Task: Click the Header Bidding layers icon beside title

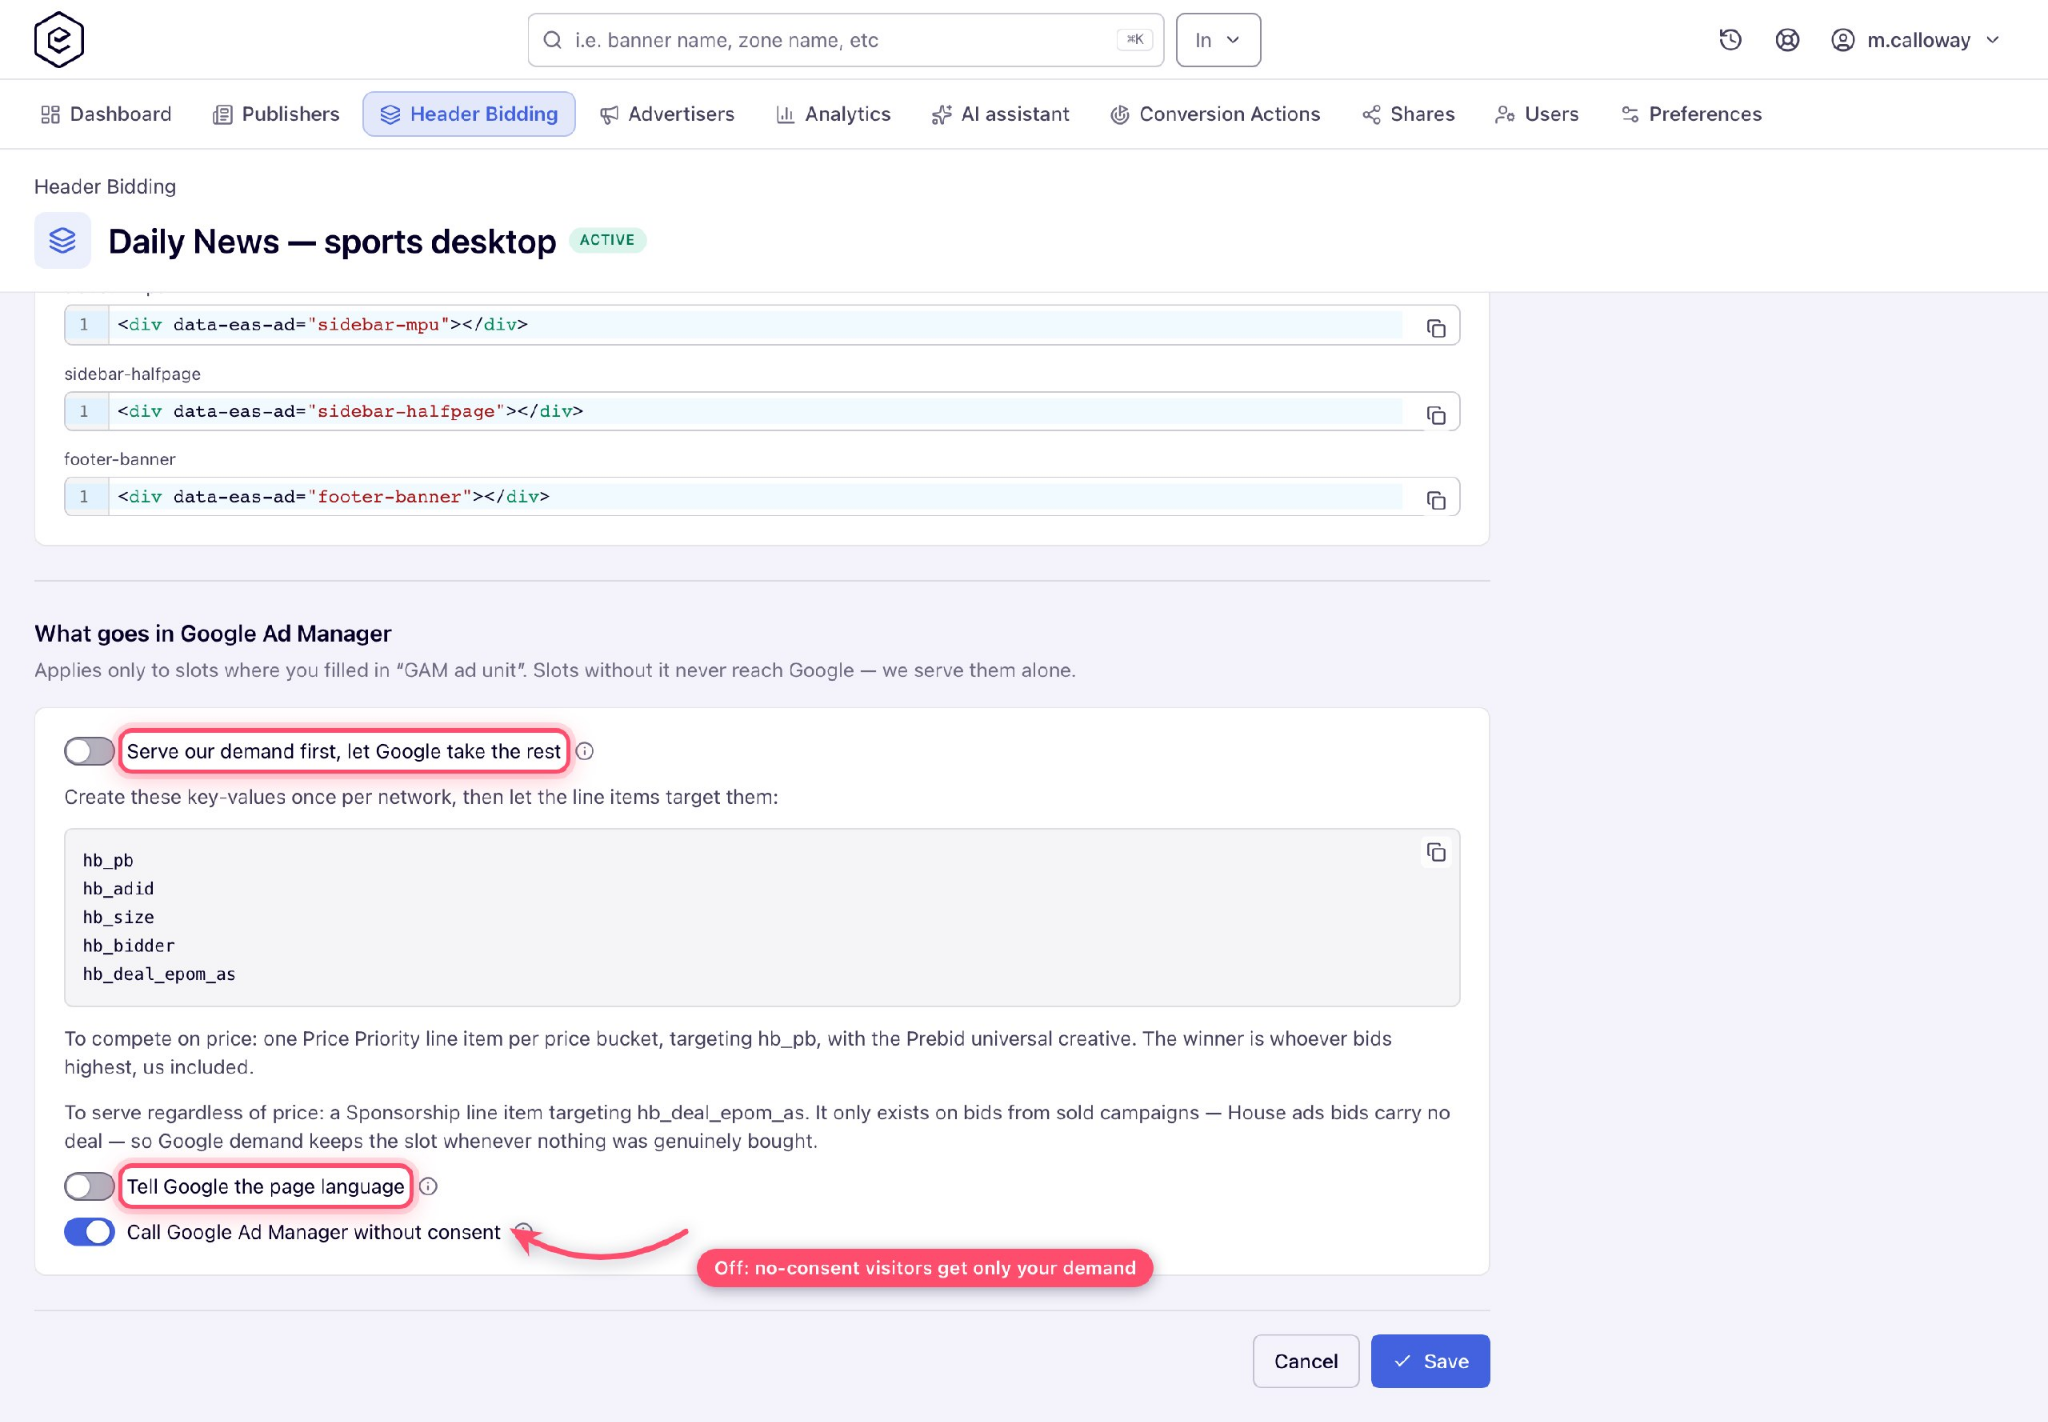Action: pyautogui.click(x=62, y=240)
